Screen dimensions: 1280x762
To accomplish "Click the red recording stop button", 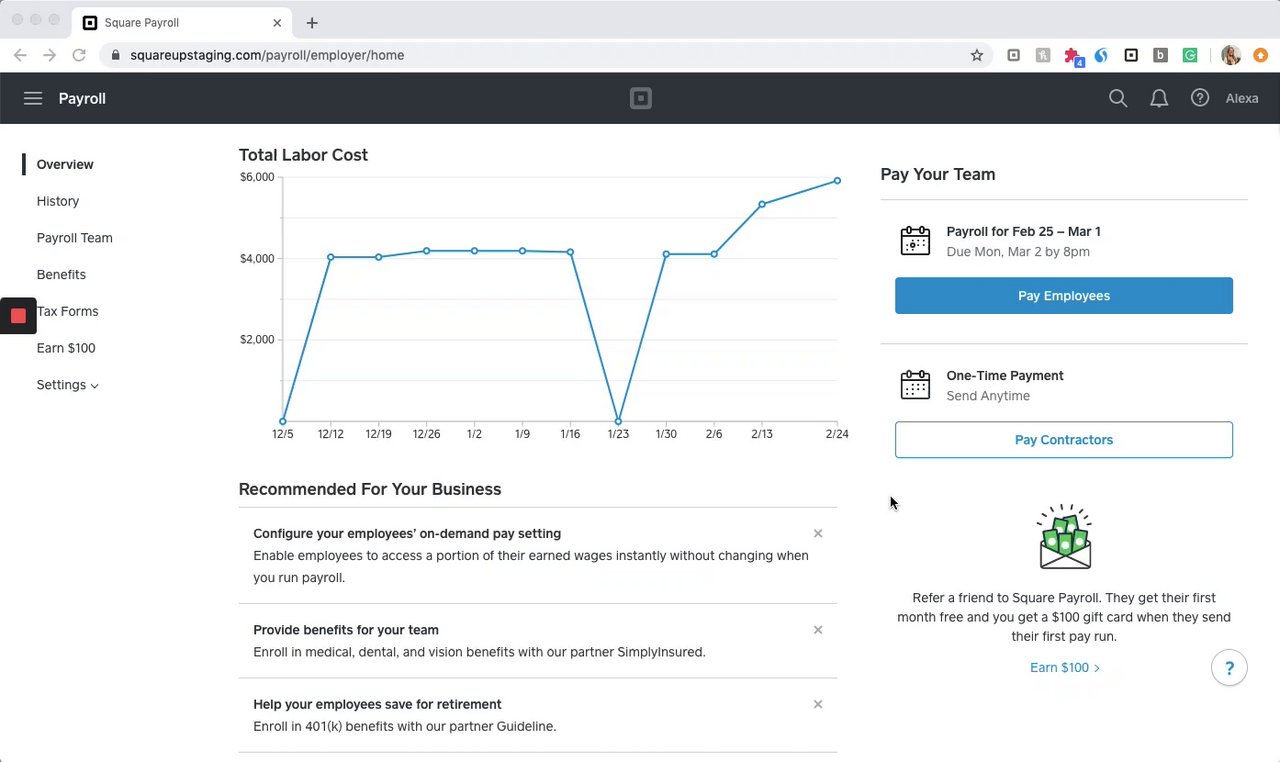I will point(18,316).
